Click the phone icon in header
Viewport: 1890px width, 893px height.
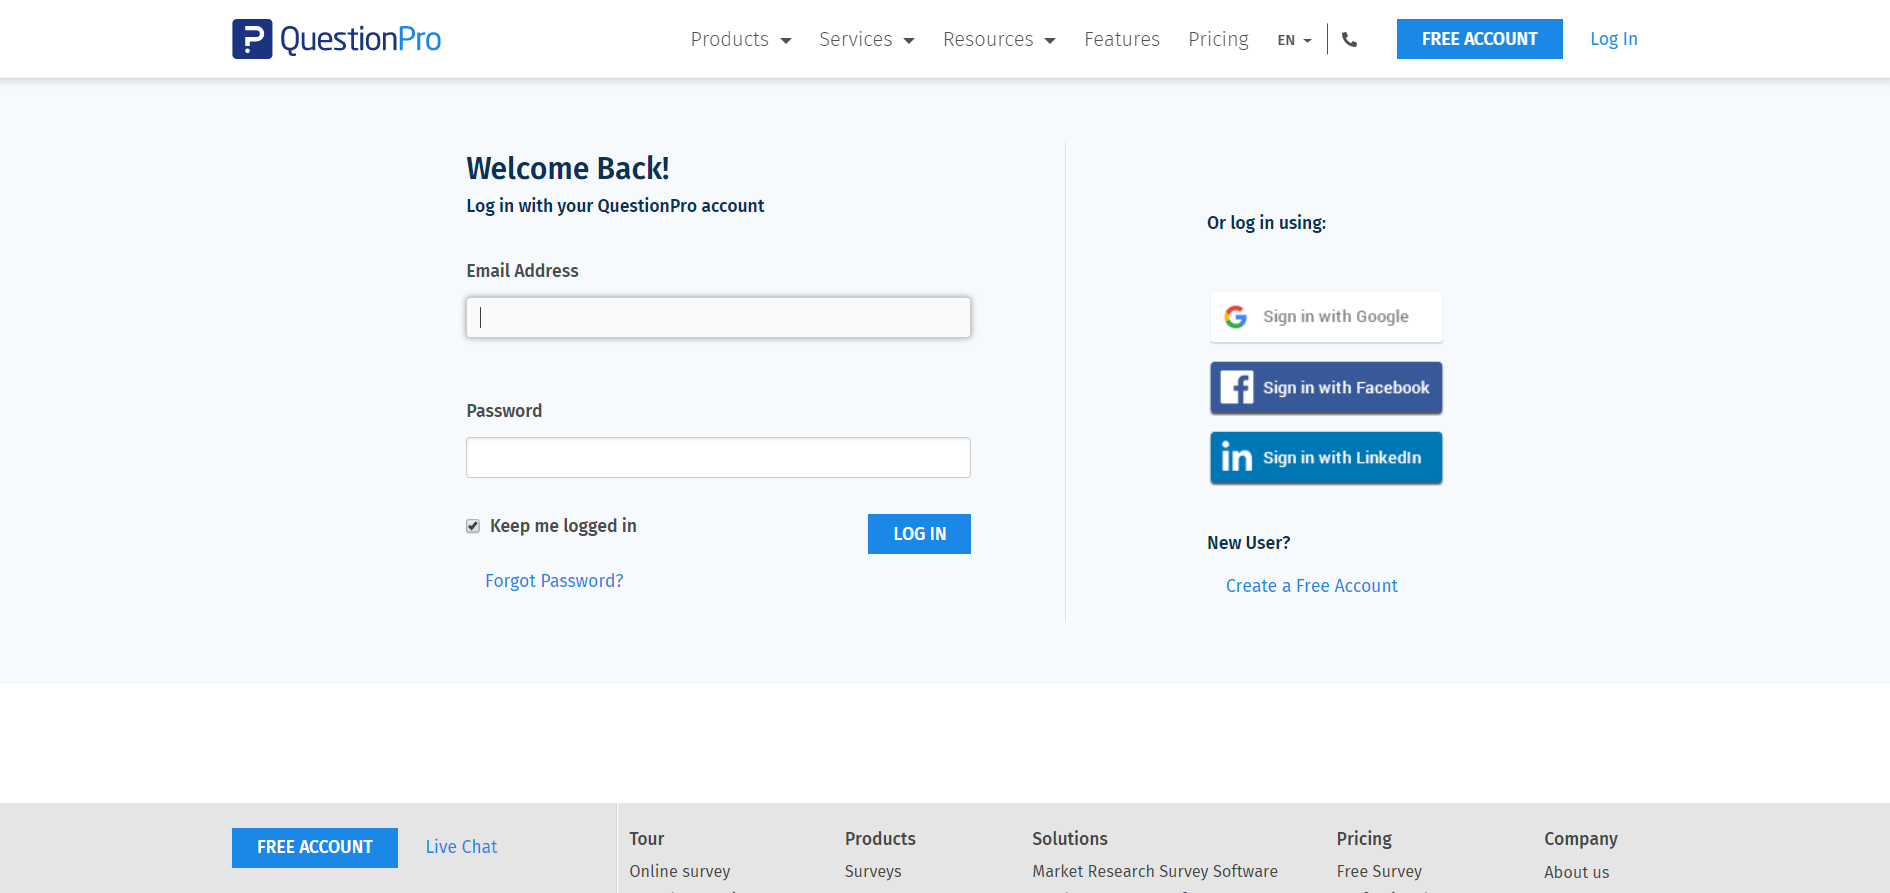tap(1349, 40)
